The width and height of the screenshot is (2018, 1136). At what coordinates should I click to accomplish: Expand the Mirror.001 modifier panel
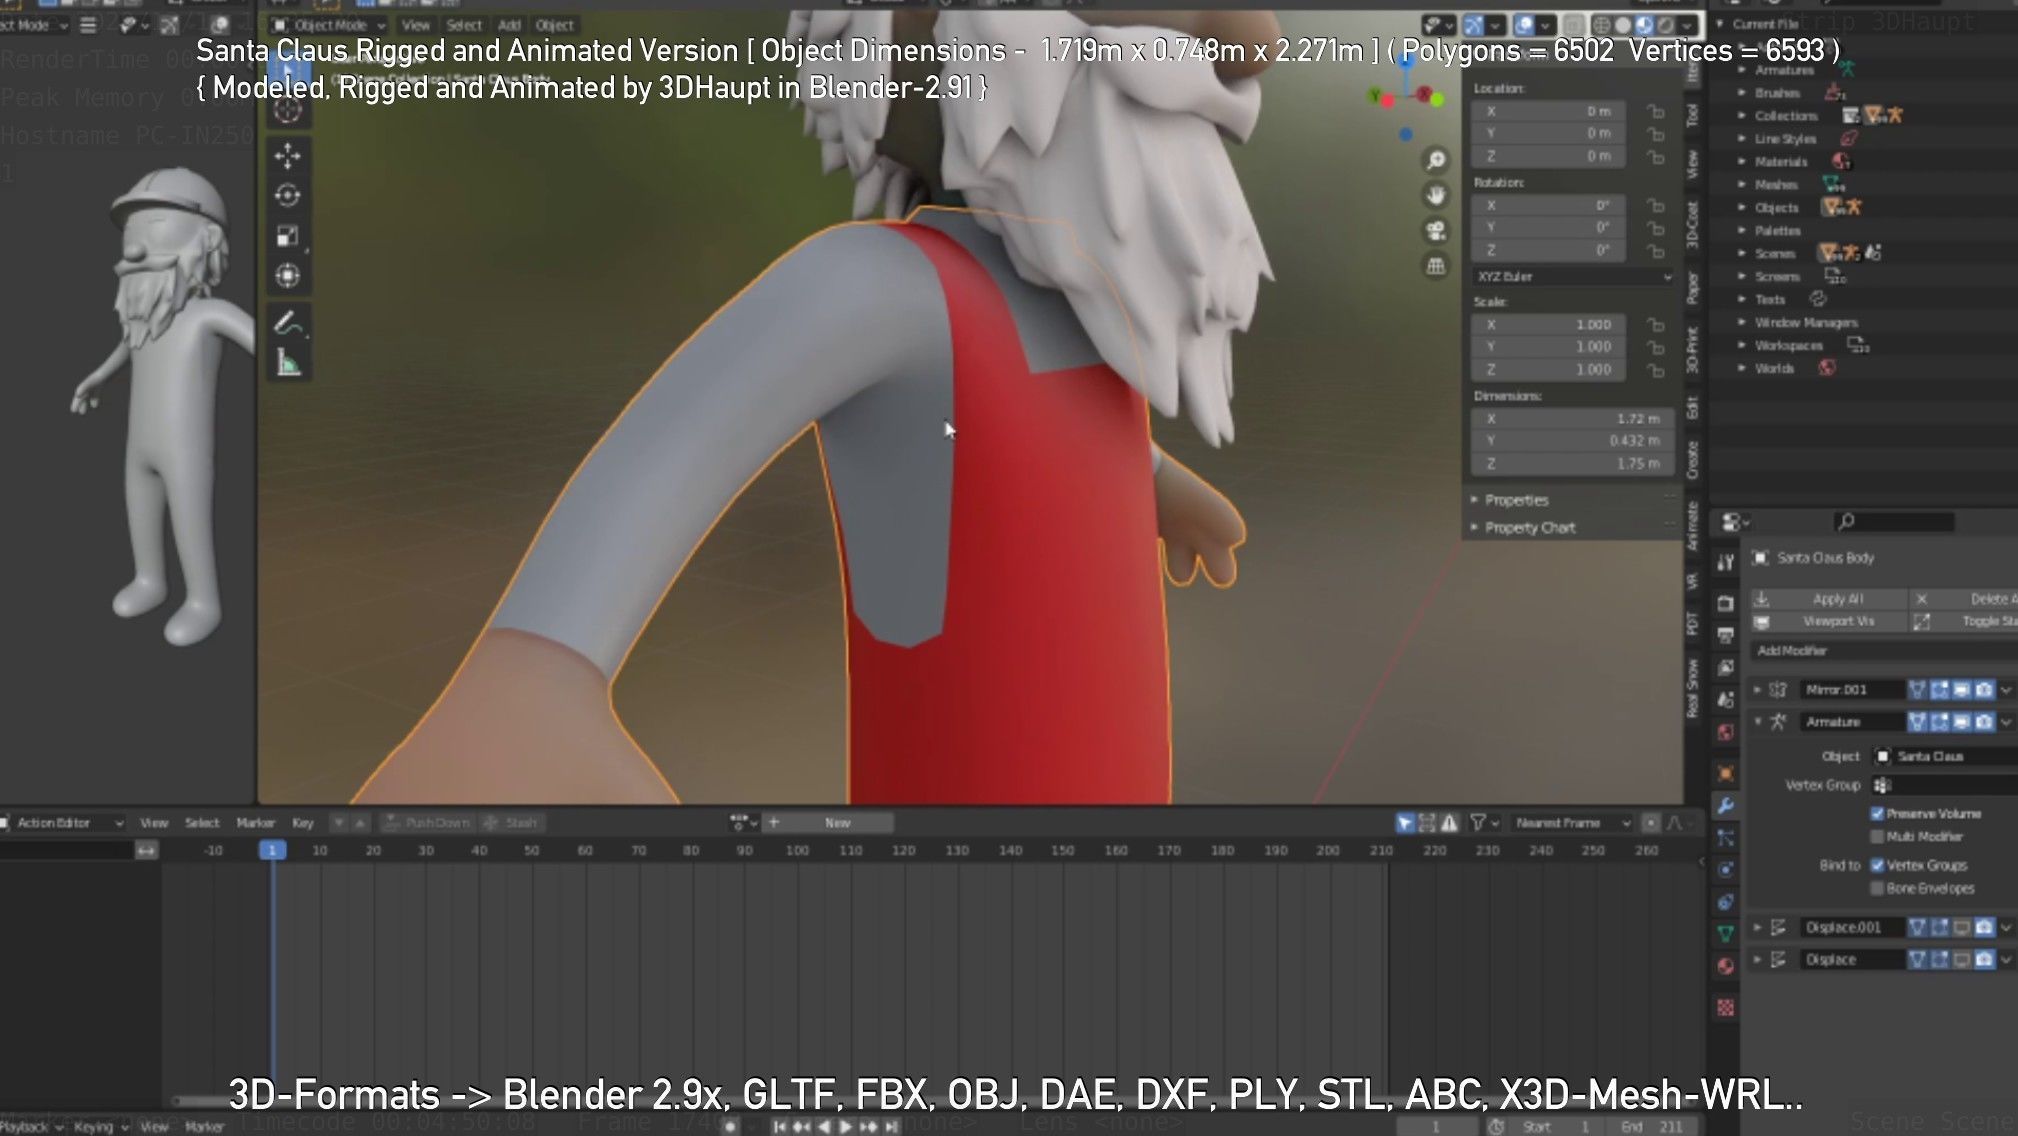point(1757,690)
